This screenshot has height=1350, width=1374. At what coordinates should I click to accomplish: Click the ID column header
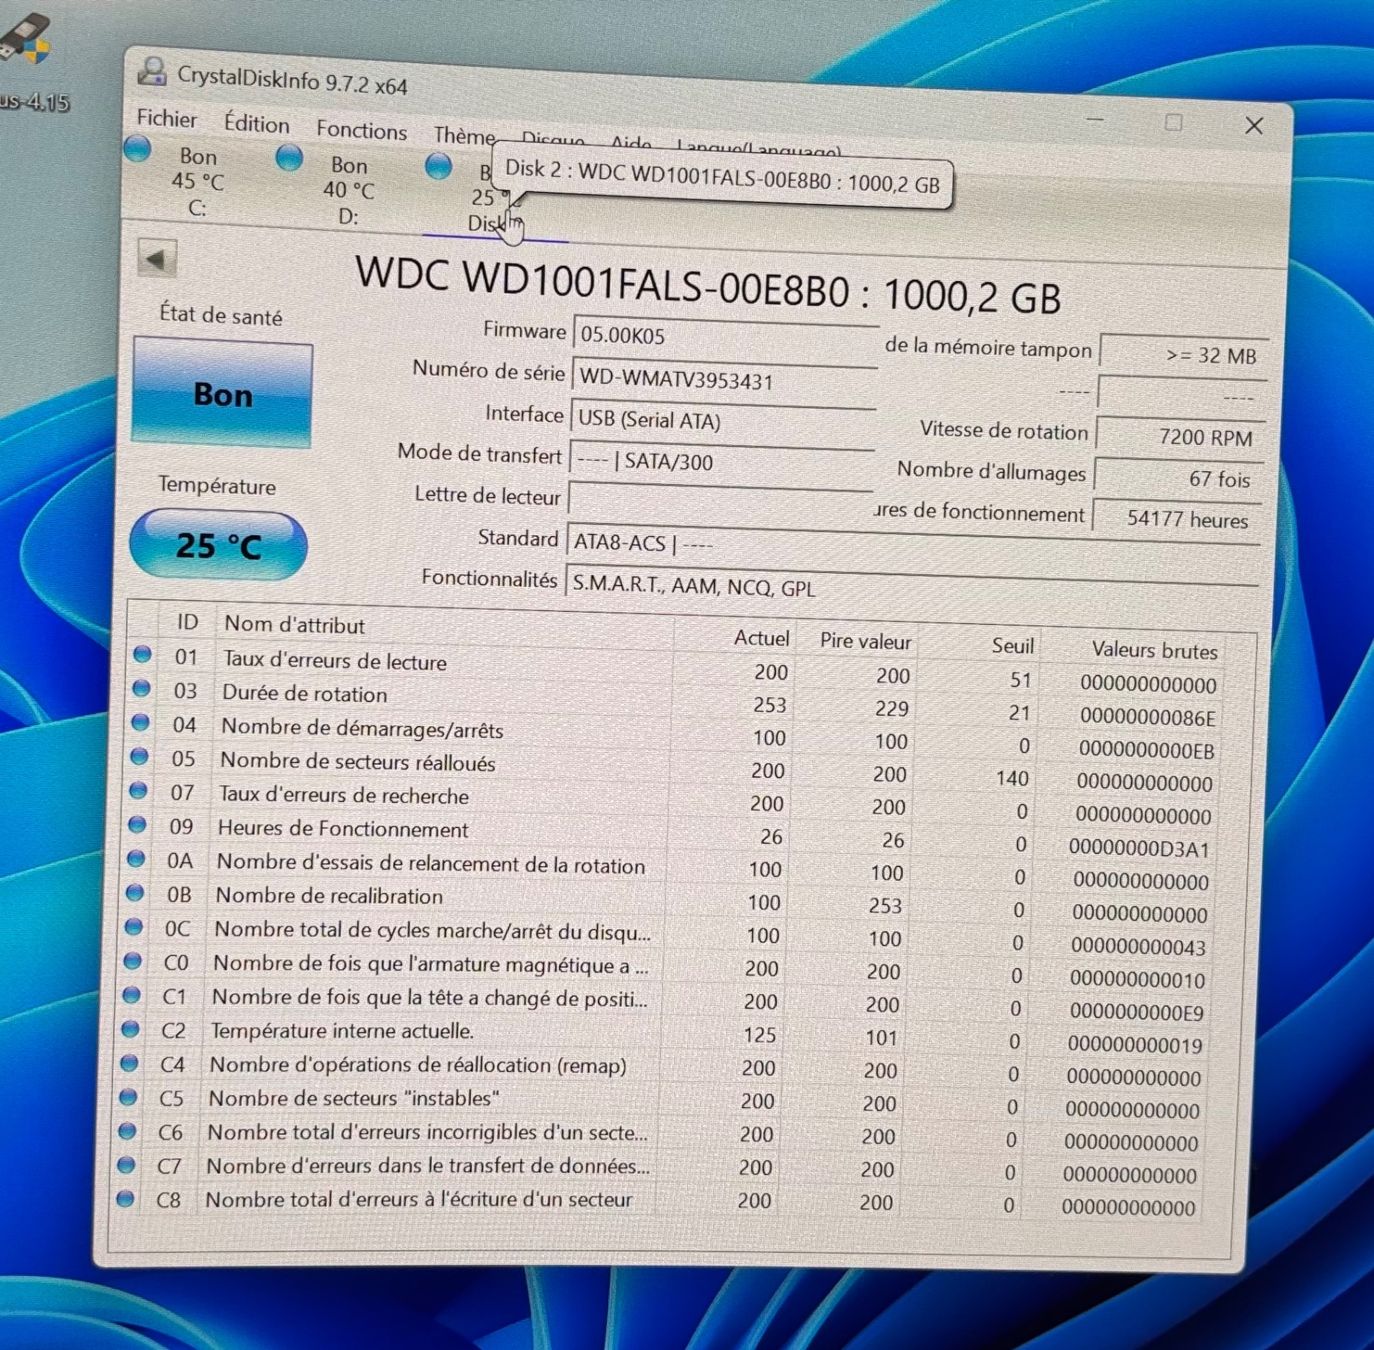click(187, 622)
